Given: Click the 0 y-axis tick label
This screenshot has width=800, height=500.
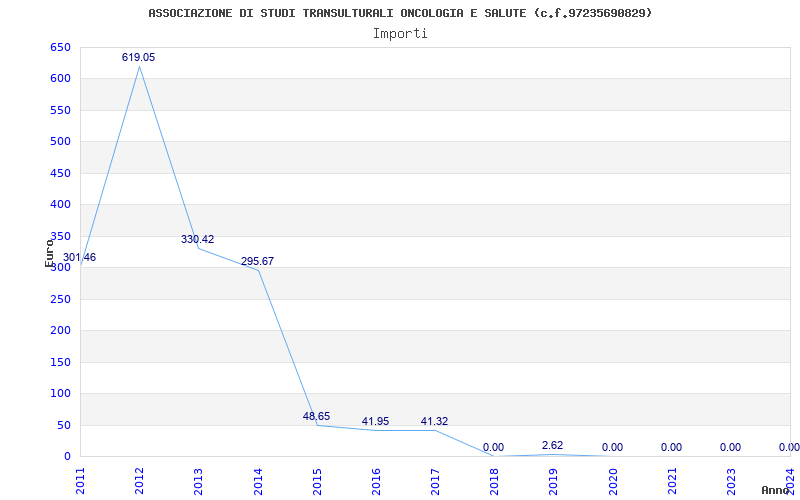Looking at the screenshot, I should click(x=67, y=457).
